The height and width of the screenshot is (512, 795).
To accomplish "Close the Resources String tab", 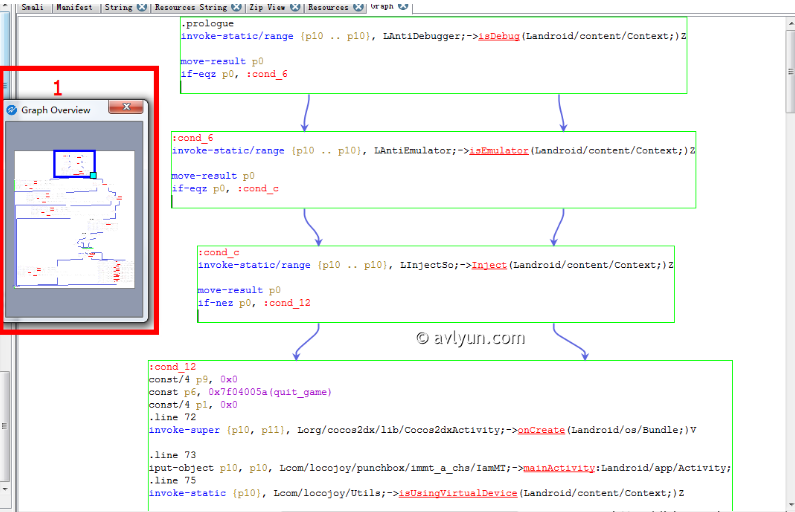I will [235, 7].
